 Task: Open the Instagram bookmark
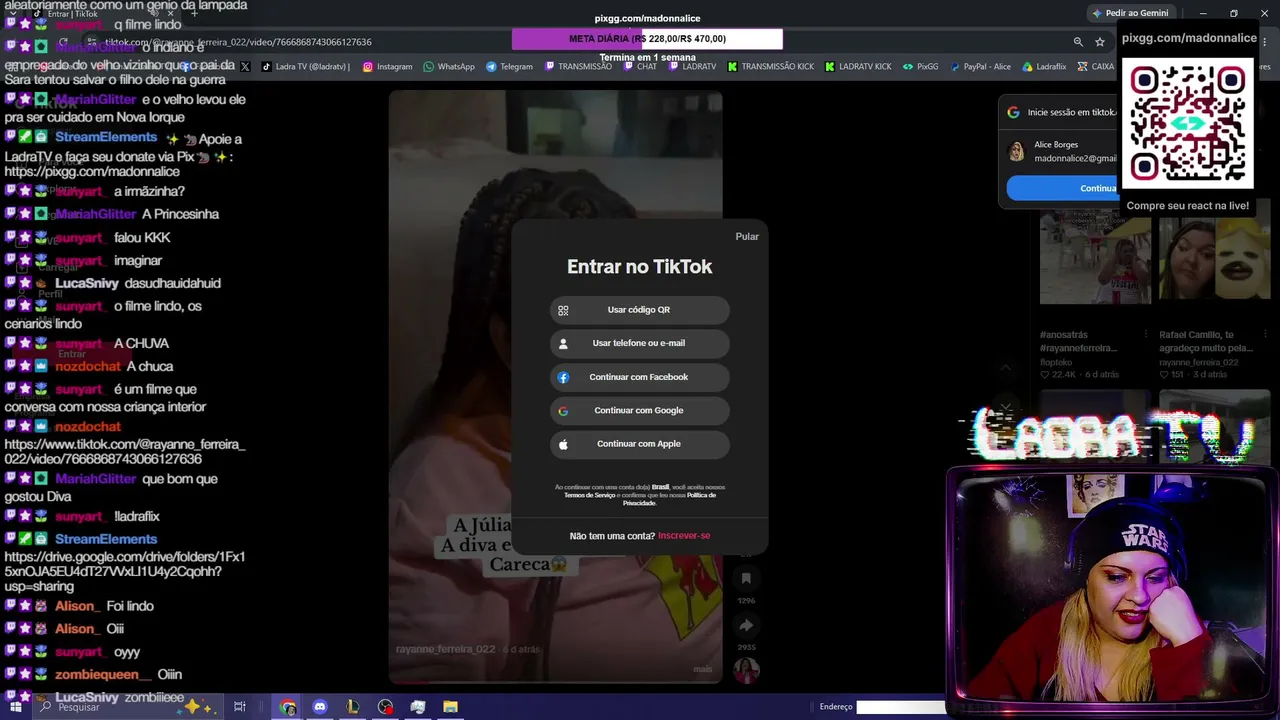[387, 67]
